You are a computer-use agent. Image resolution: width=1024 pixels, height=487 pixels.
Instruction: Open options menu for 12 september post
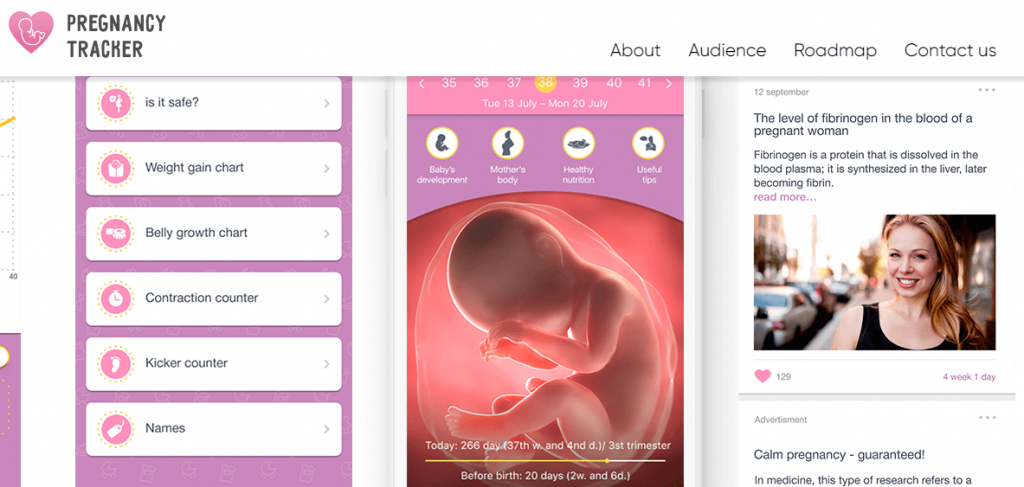tap(987, 90)
